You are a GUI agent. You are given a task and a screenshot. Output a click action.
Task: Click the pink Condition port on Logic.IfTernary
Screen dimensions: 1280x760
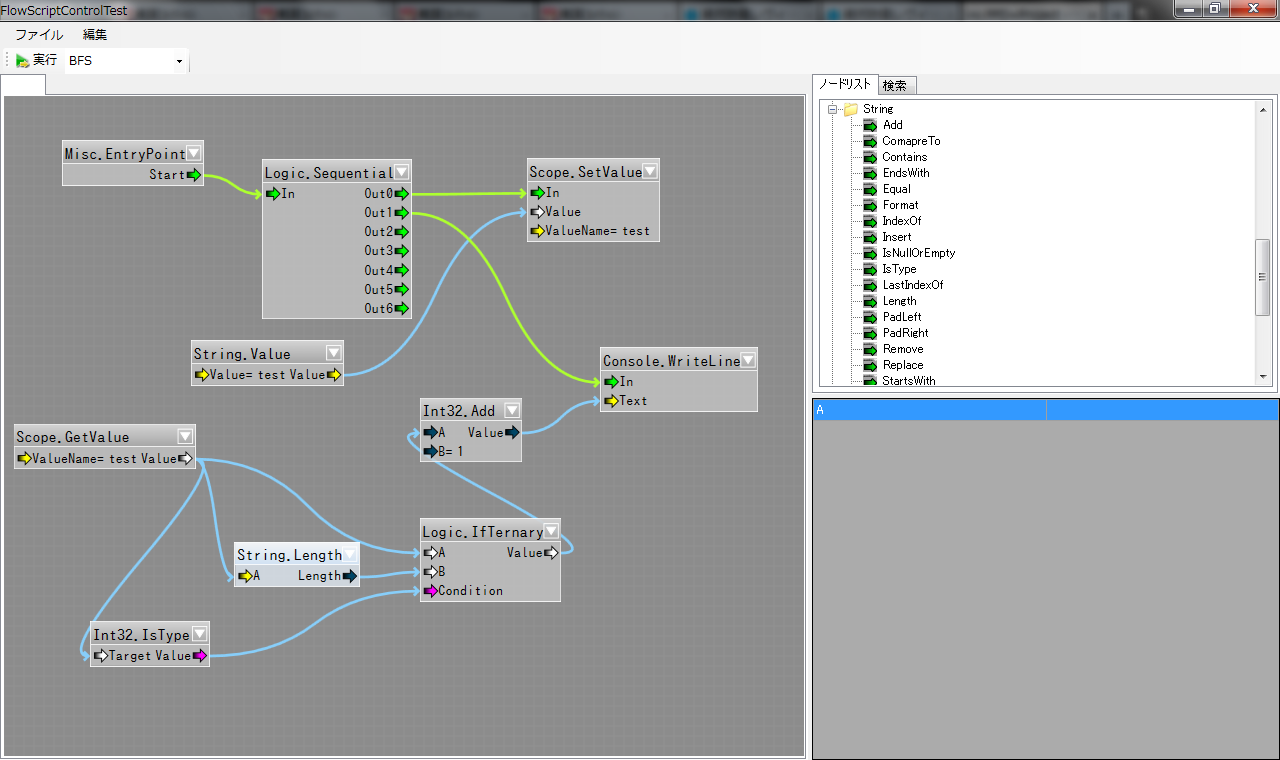pos(430,591)
